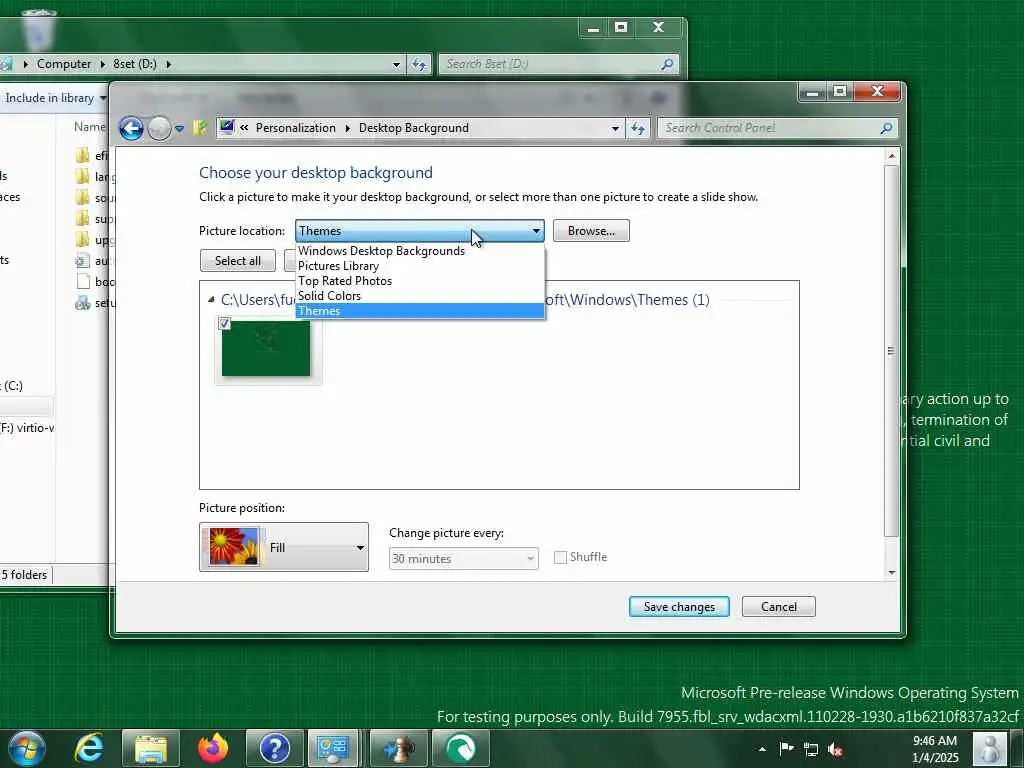Click the Back arrow in Control Panel
This screenshot has width=1024, height=768.
click(131, 128)
